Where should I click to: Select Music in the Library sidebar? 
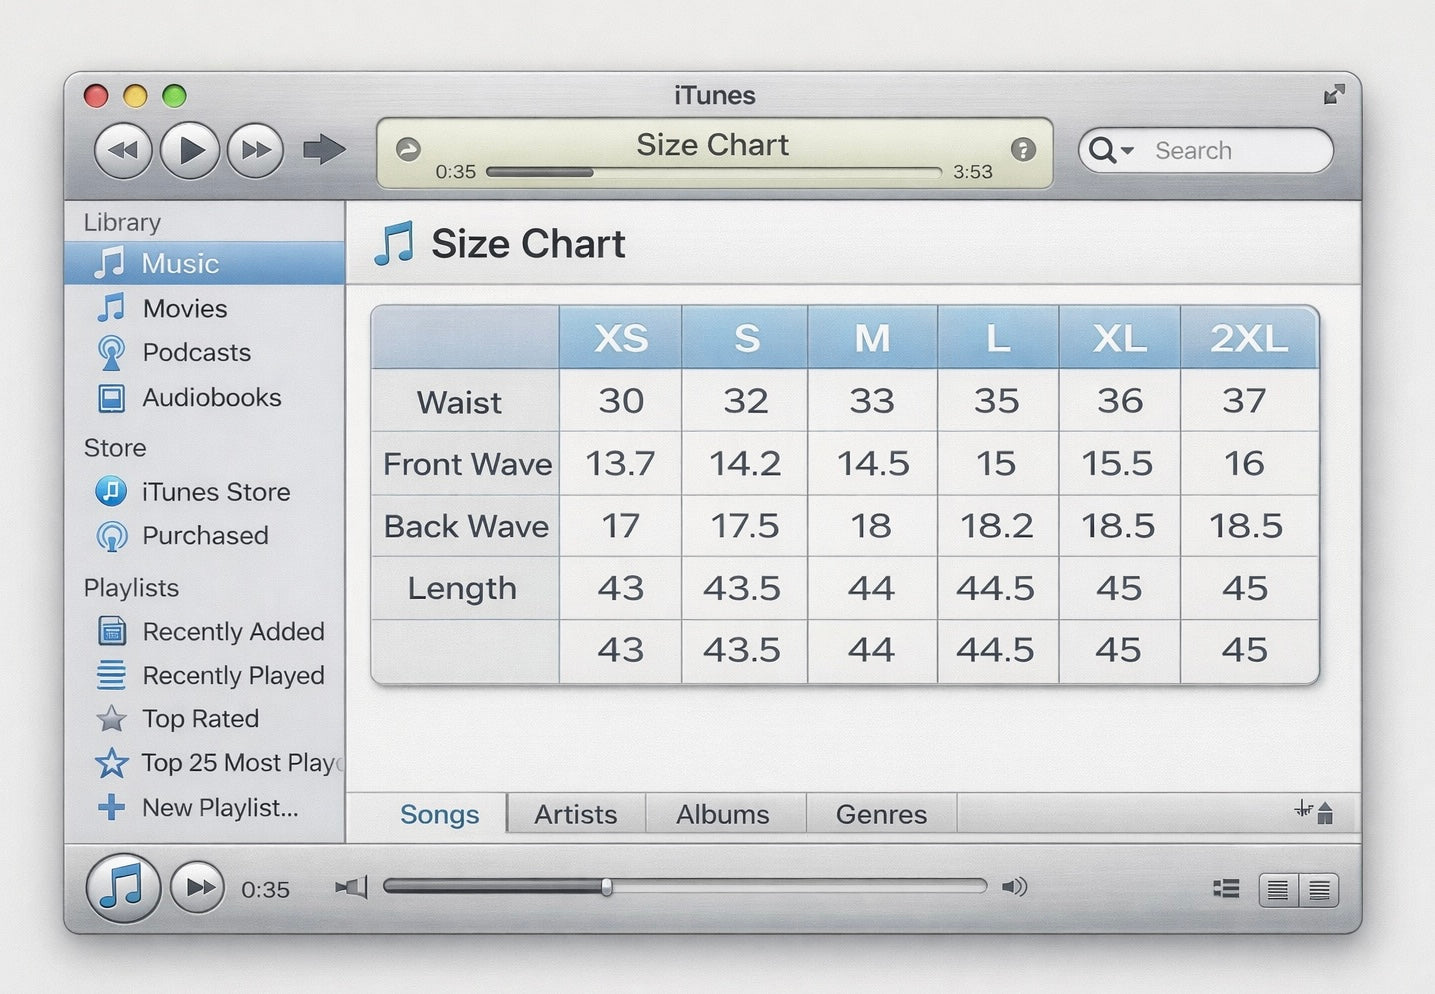click(x=205, y=263)
